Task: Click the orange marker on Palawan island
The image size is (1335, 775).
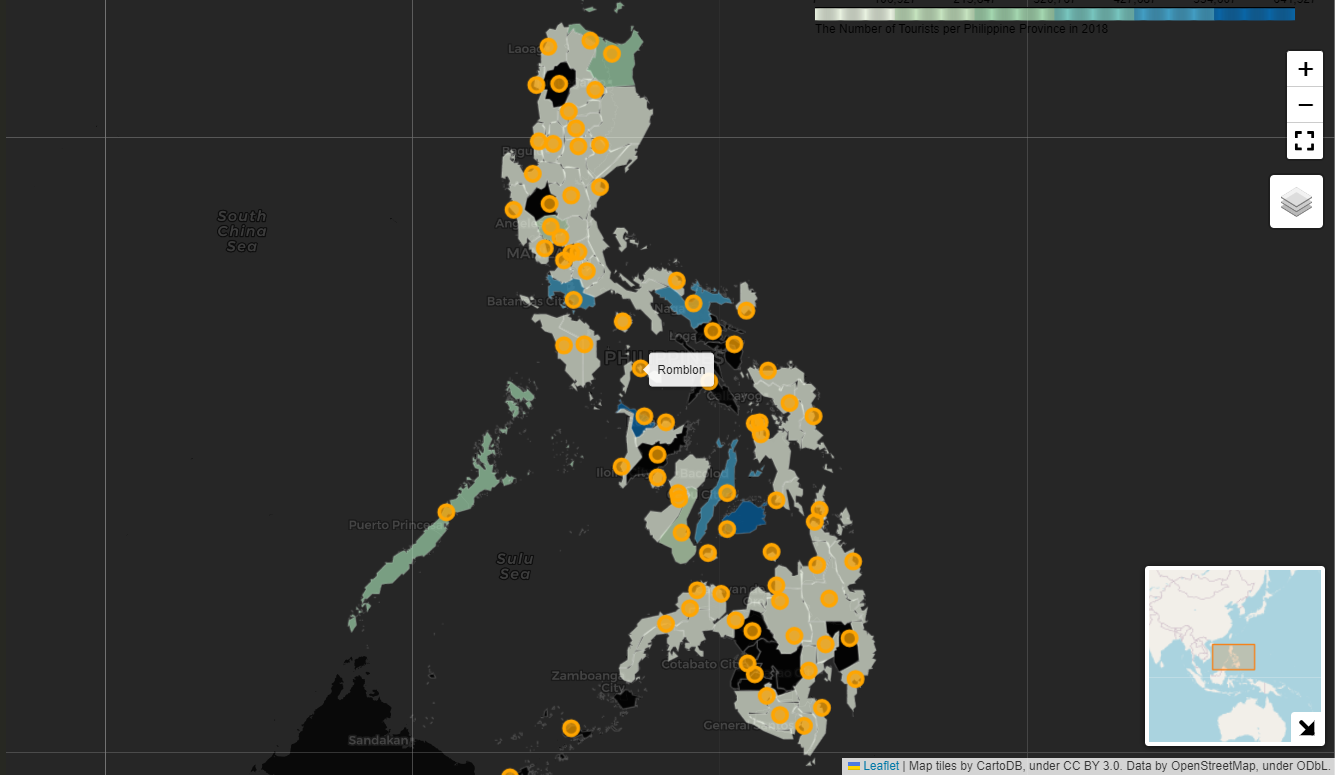Action: (446, 513)
